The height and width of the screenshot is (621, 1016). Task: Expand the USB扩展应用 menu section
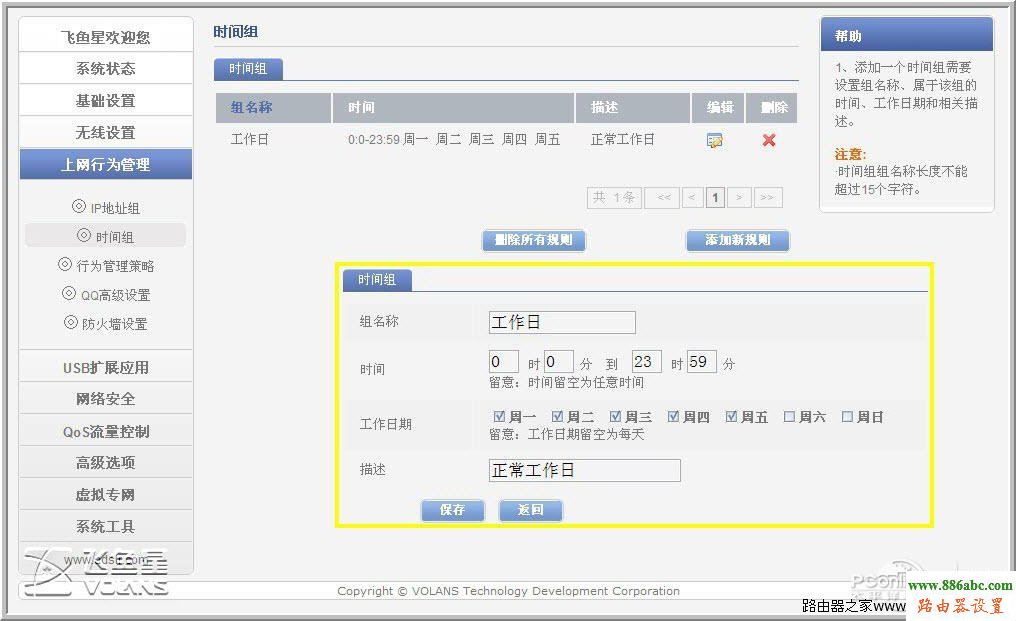pos(105,367)
